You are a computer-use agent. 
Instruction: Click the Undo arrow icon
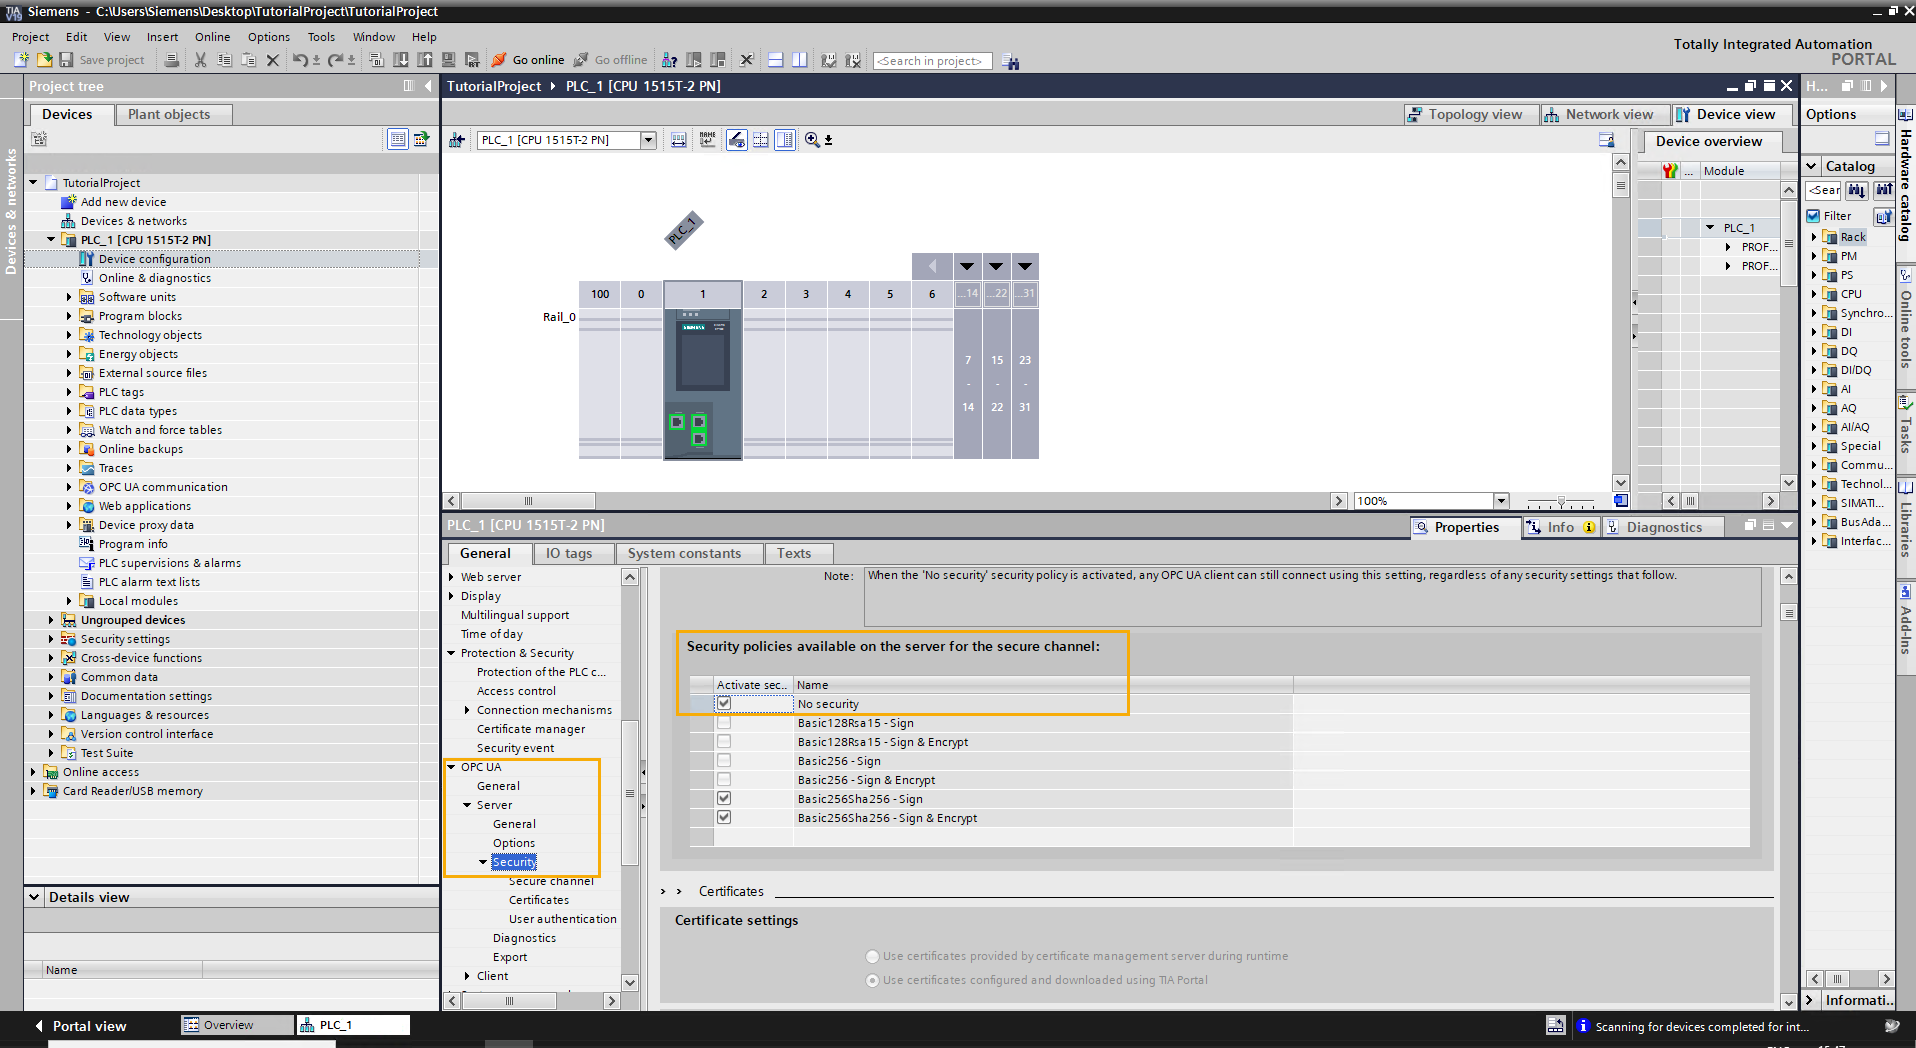click(x=299, y=60)
